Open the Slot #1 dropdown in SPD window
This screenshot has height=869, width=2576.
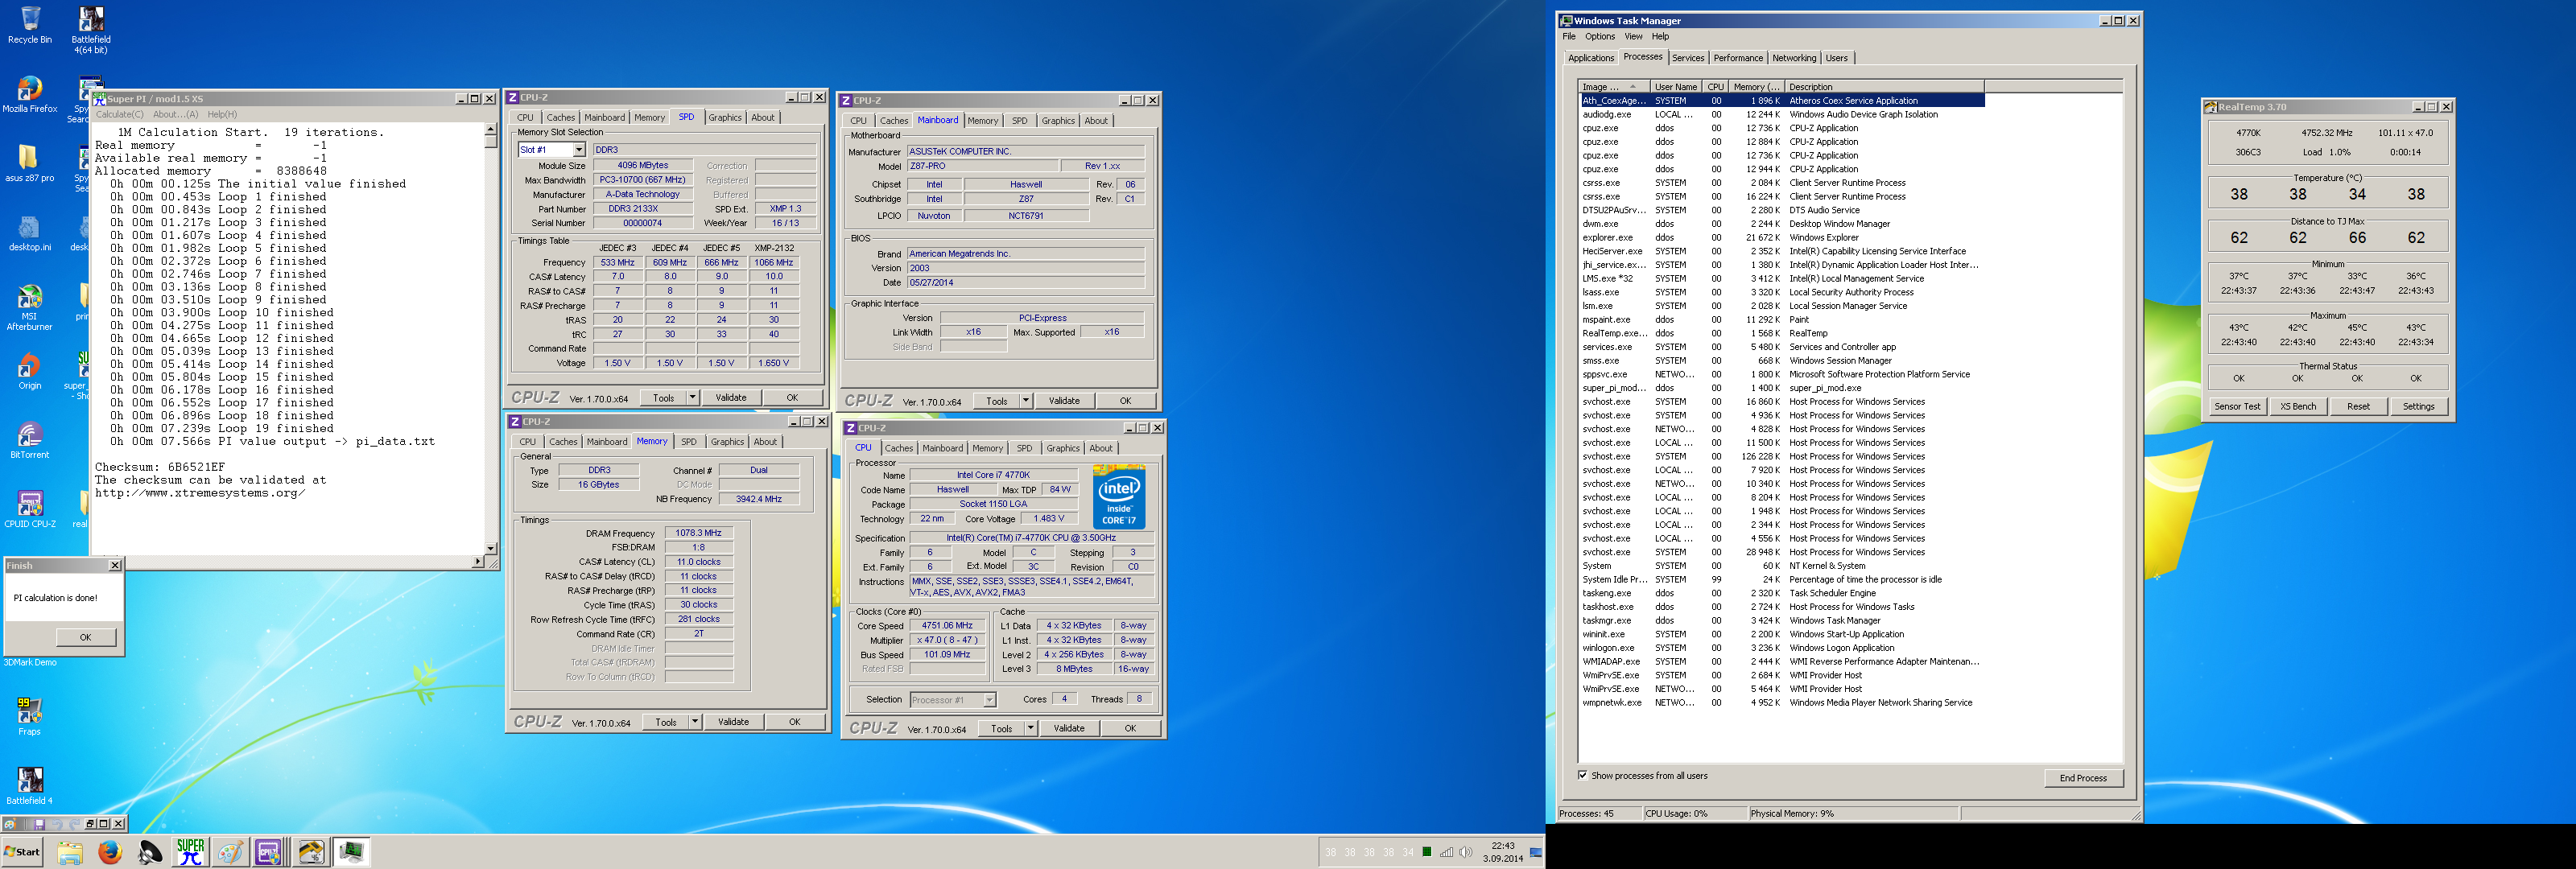pyautogui.click(x=578, y=150)
